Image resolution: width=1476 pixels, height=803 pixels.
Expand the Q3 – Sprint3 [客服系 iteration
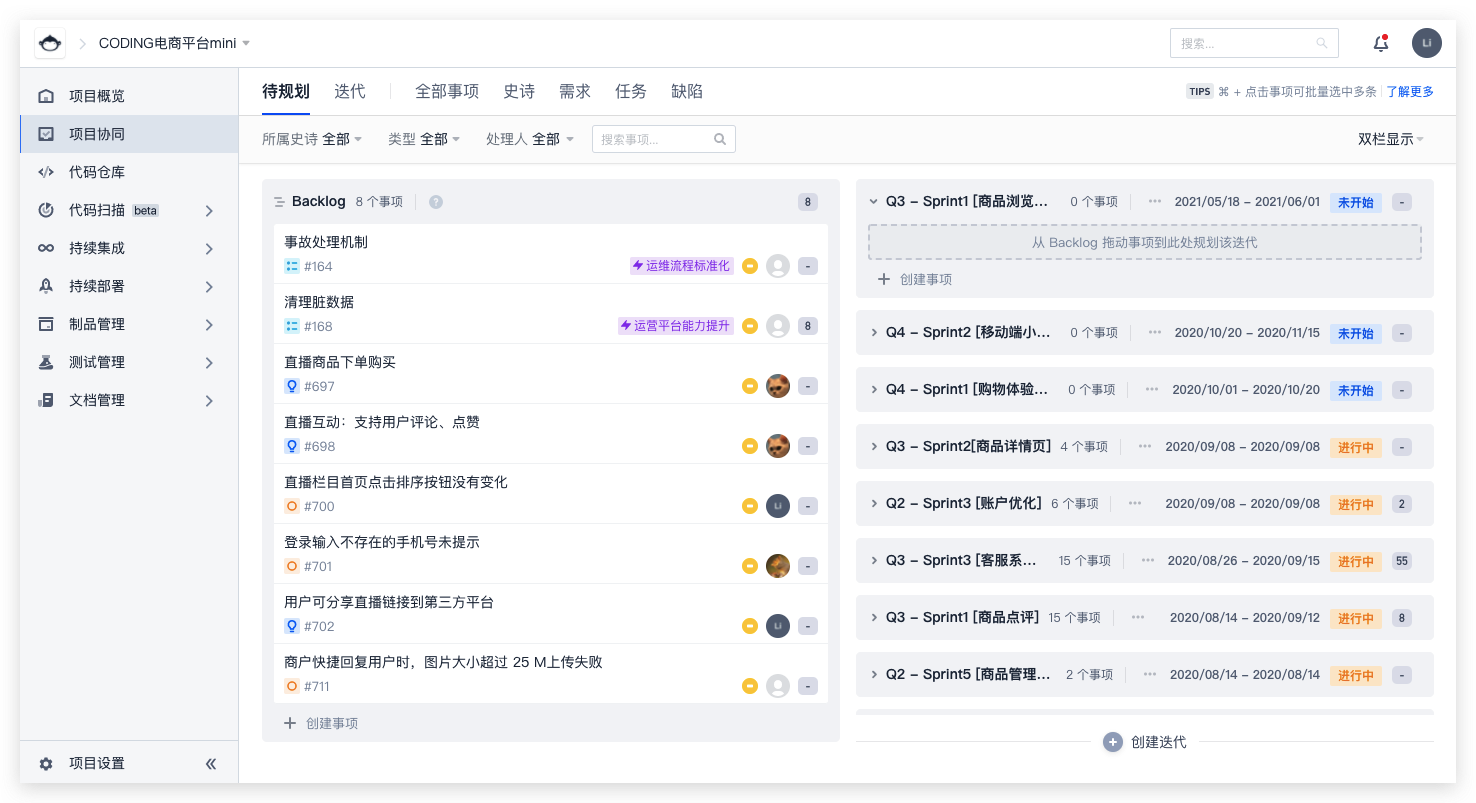pyautogui.click(x=873, y=560)
